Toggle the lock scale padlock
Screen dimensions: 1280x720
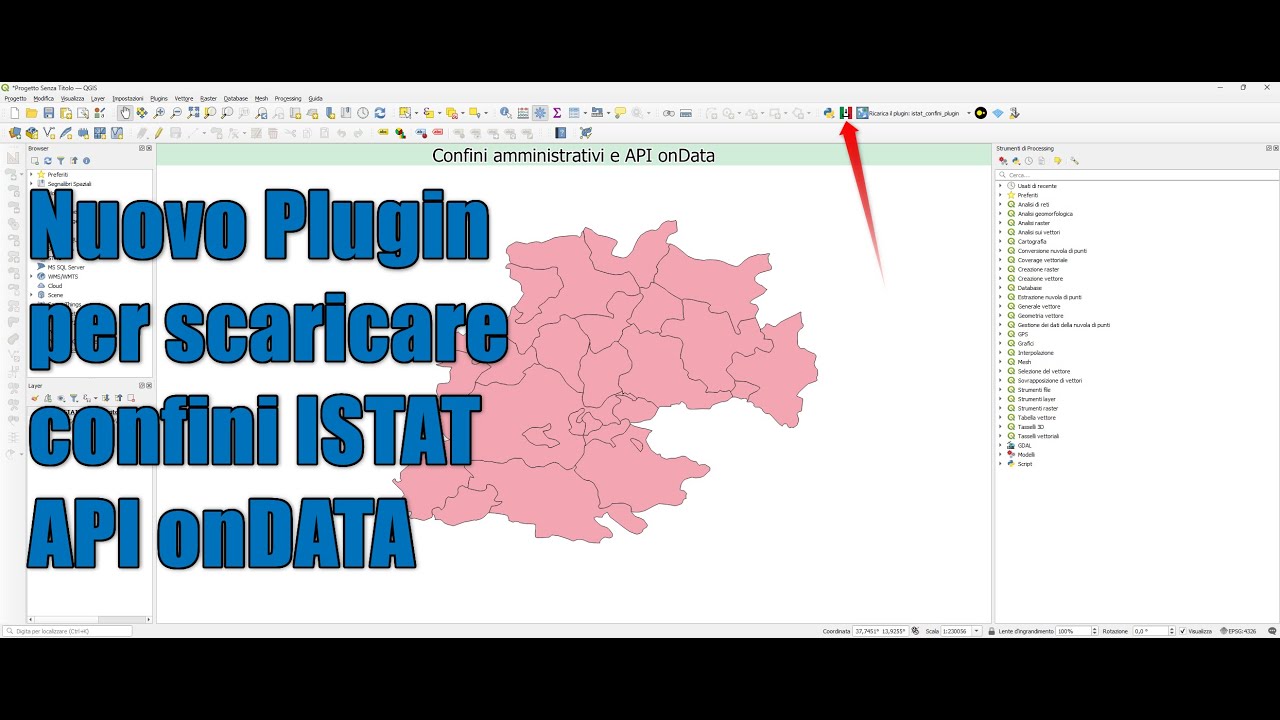pyautogui.click(x=991, y=631)
